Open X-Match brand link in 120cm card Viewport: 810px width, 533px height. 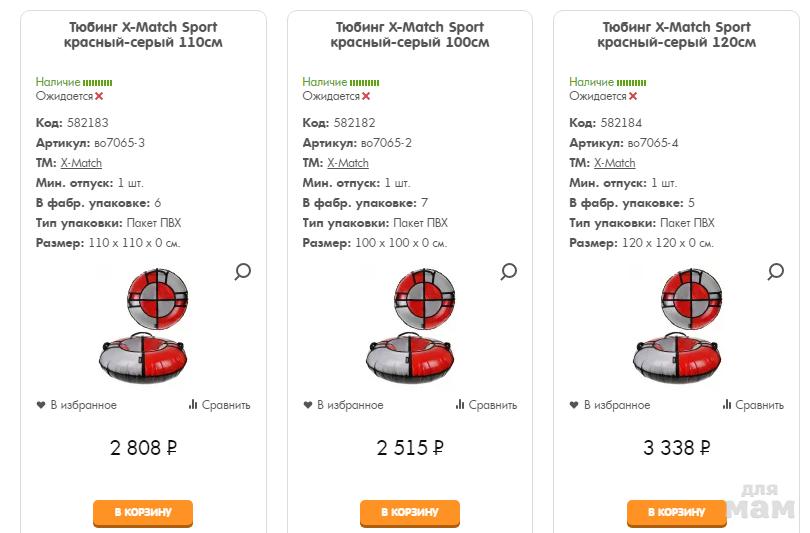tap(614, 163)
